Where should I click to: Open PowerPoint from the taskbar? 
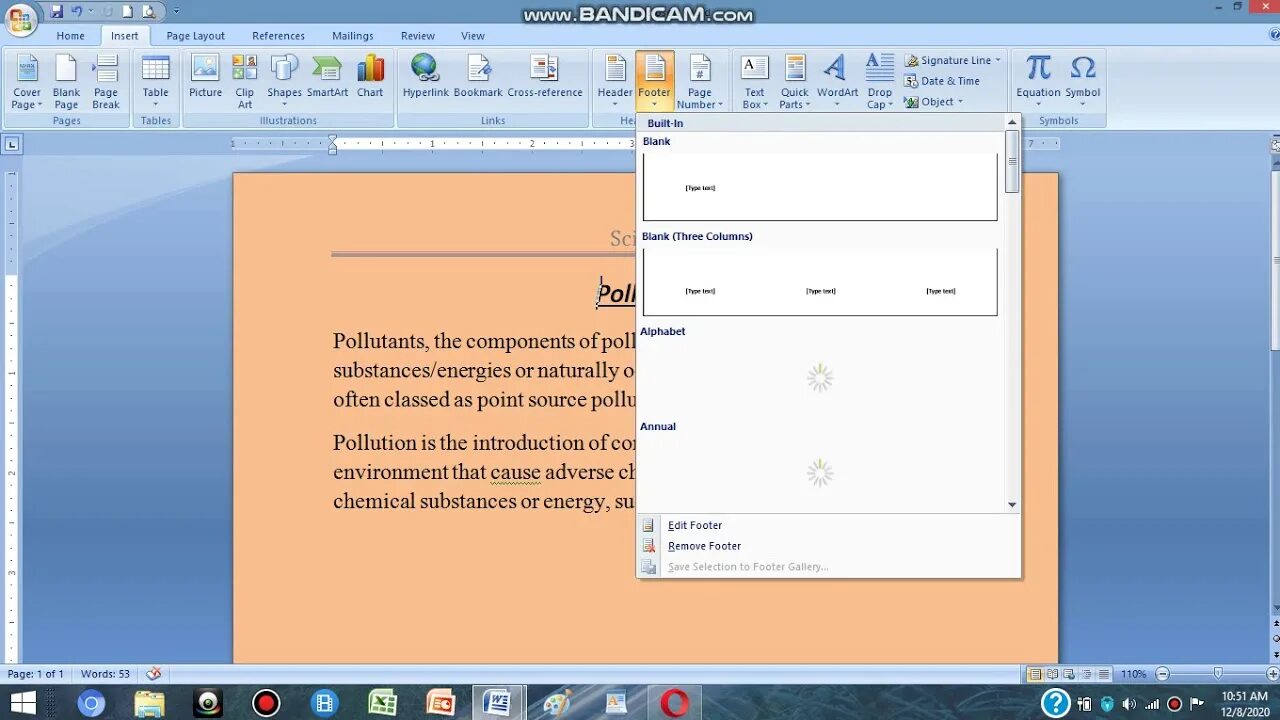pos(440,703)
